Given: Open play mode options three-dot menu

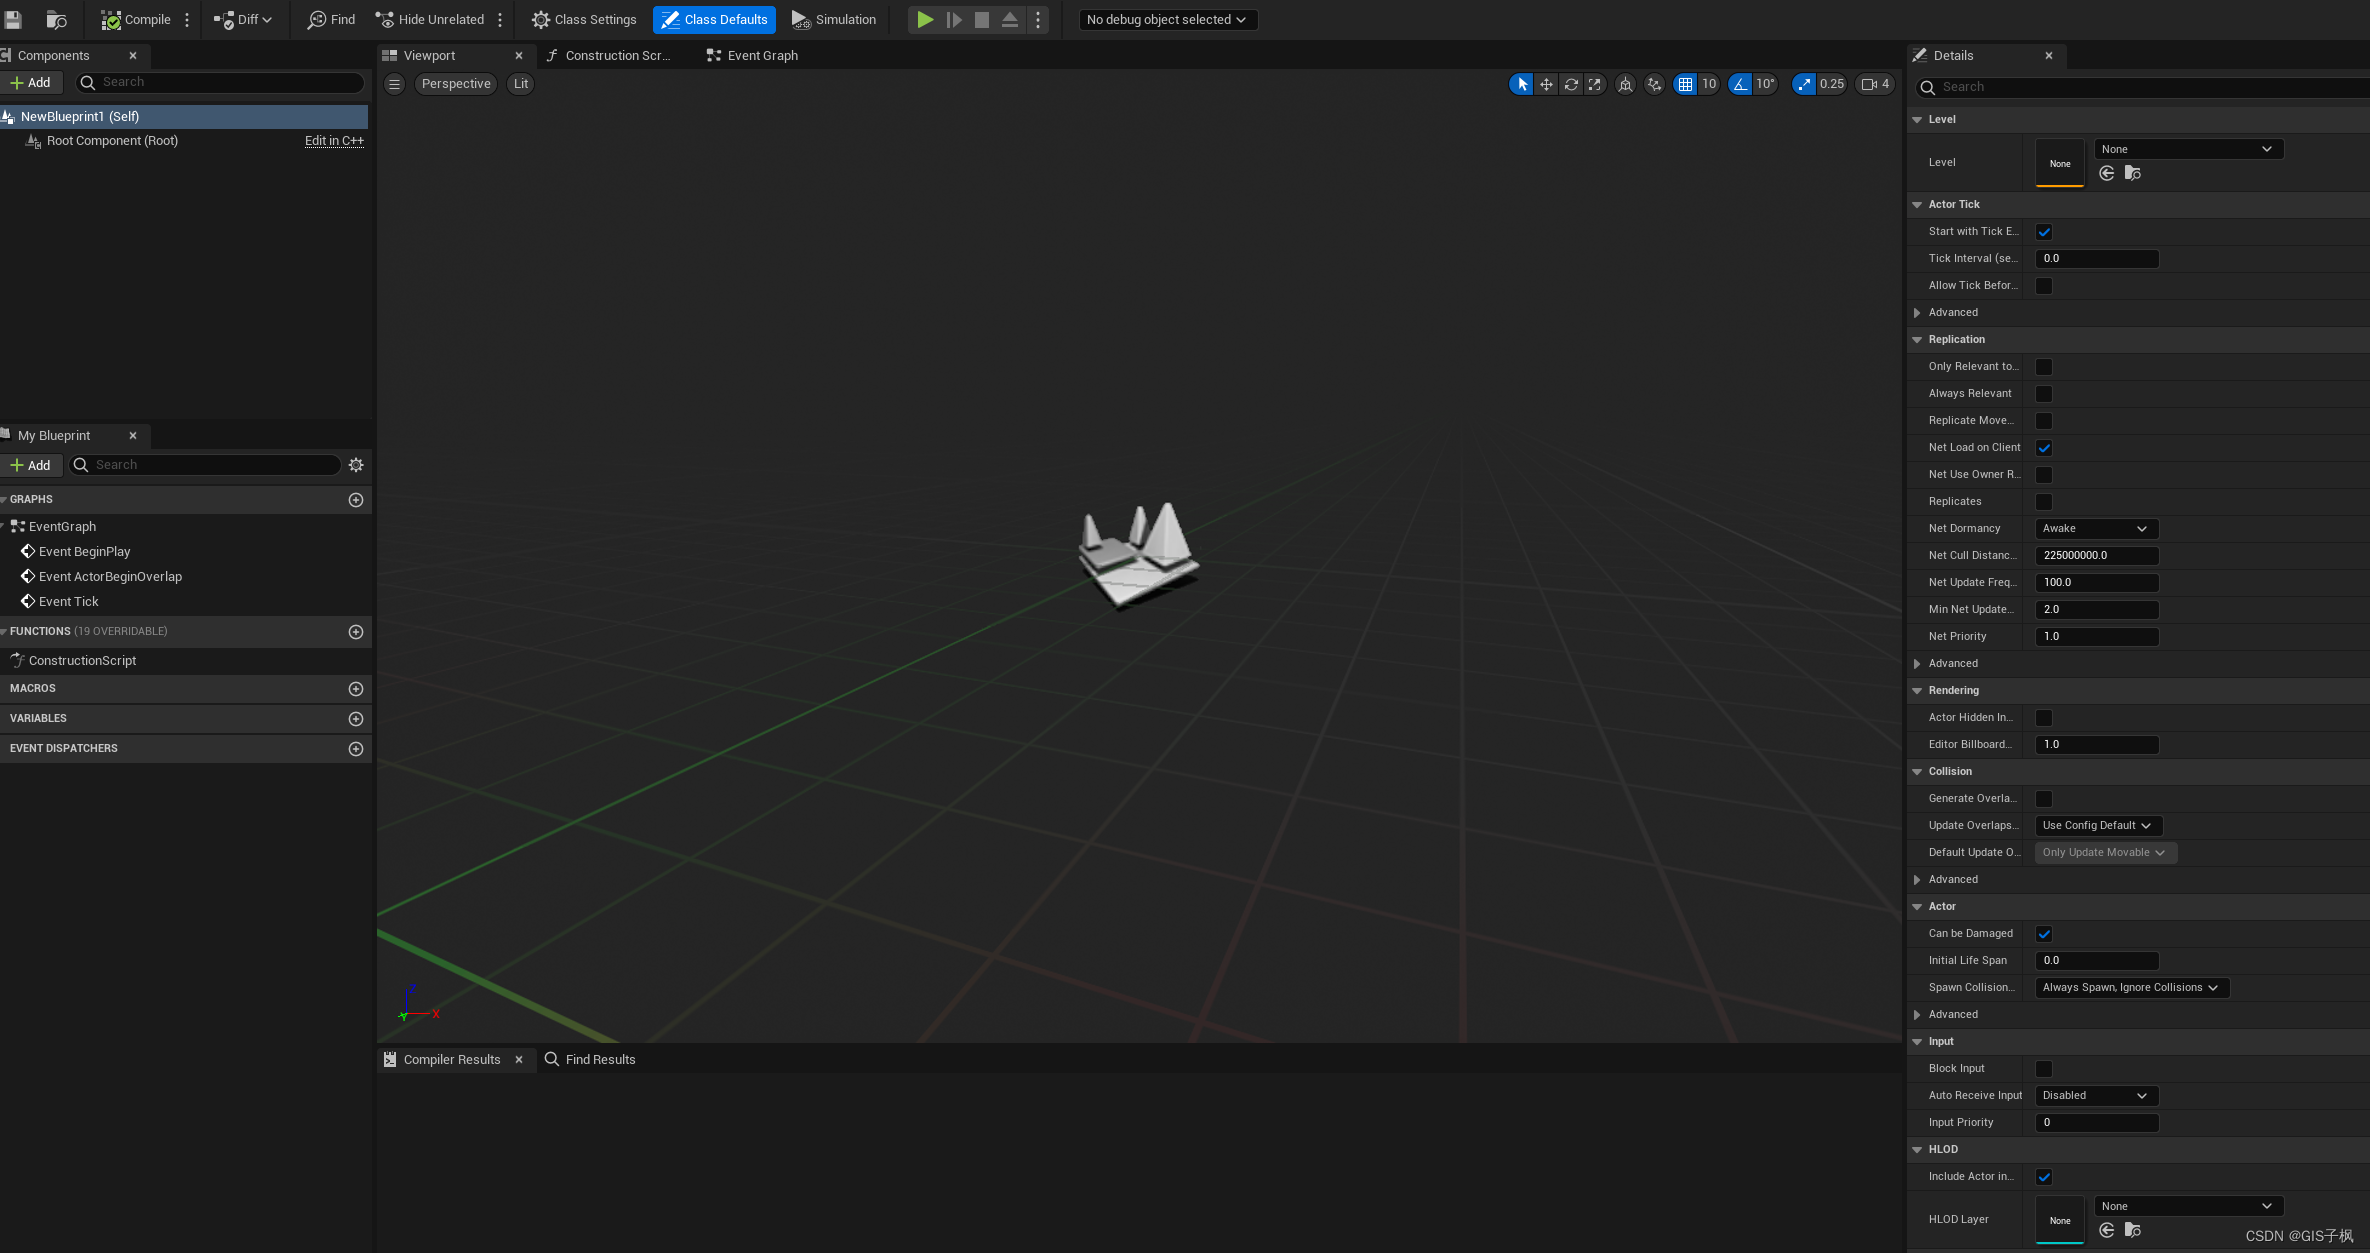Looking at the screenshot, I should click(x=1038, y=19).
